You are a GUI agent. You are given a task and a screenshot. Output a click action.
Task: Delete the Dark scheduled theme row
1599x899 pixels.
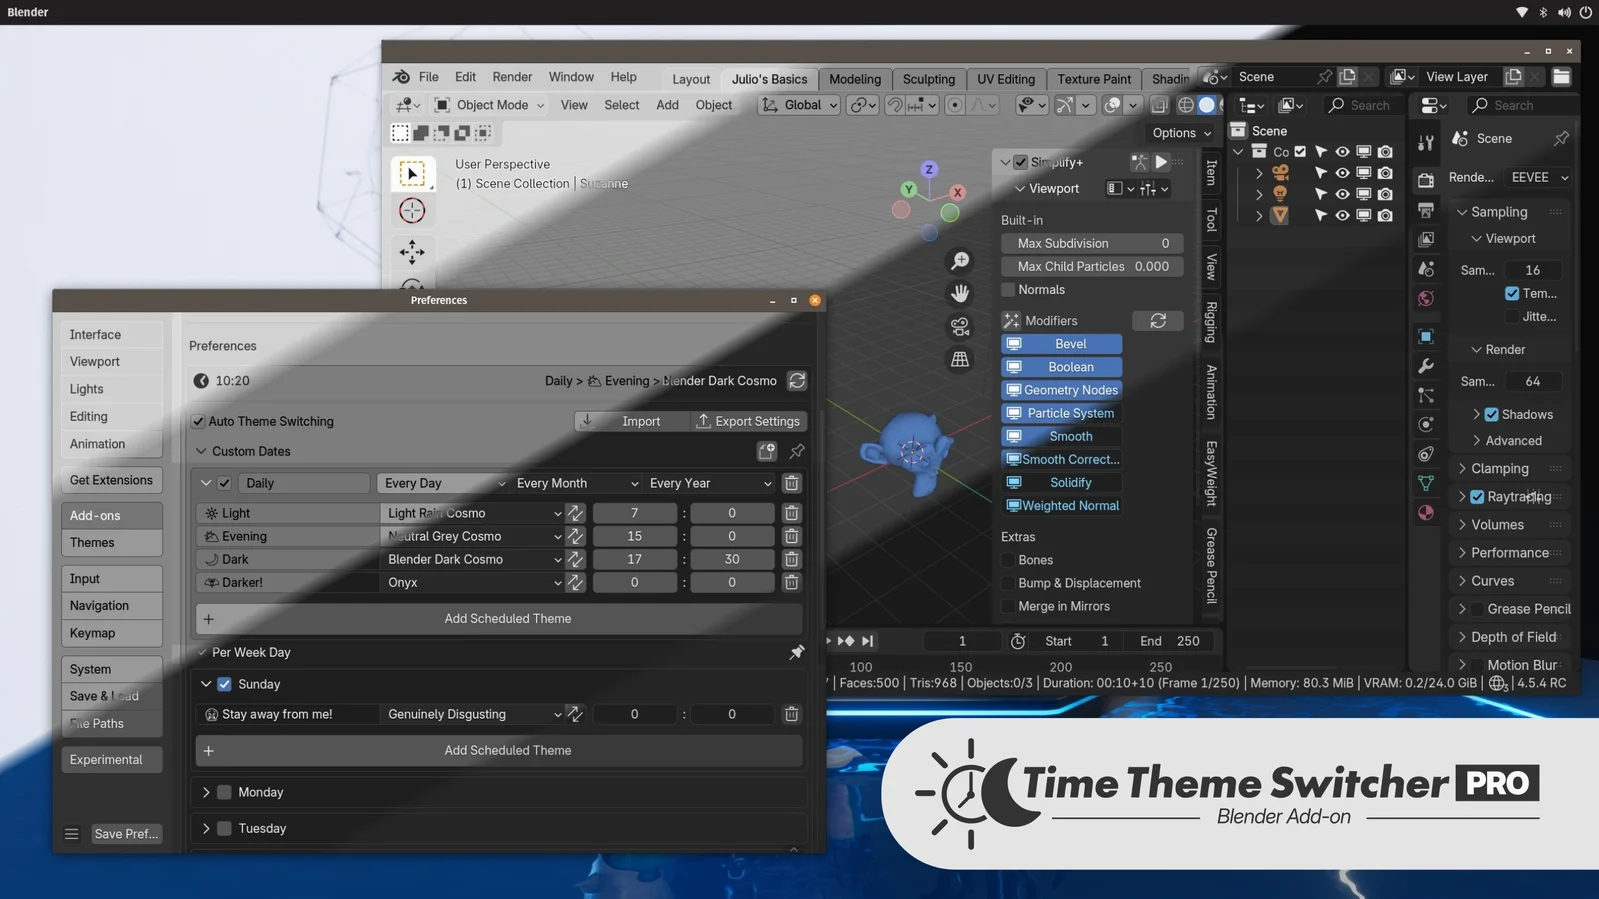pos(791,559)
